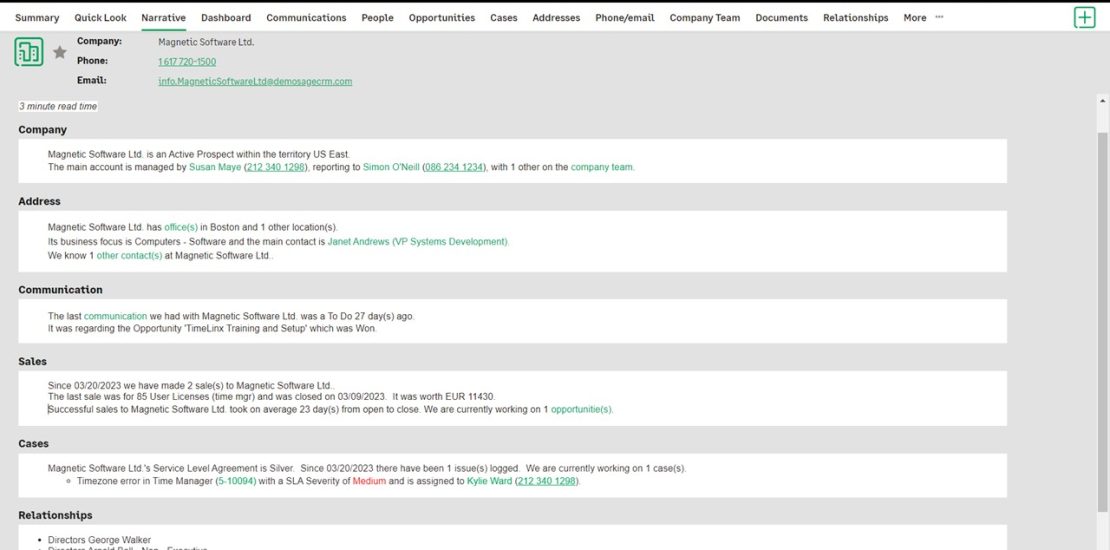Click the opportunitie(s) link in Sales
This screenshot has width=1110, height=550.
click(x=581, y=409)
